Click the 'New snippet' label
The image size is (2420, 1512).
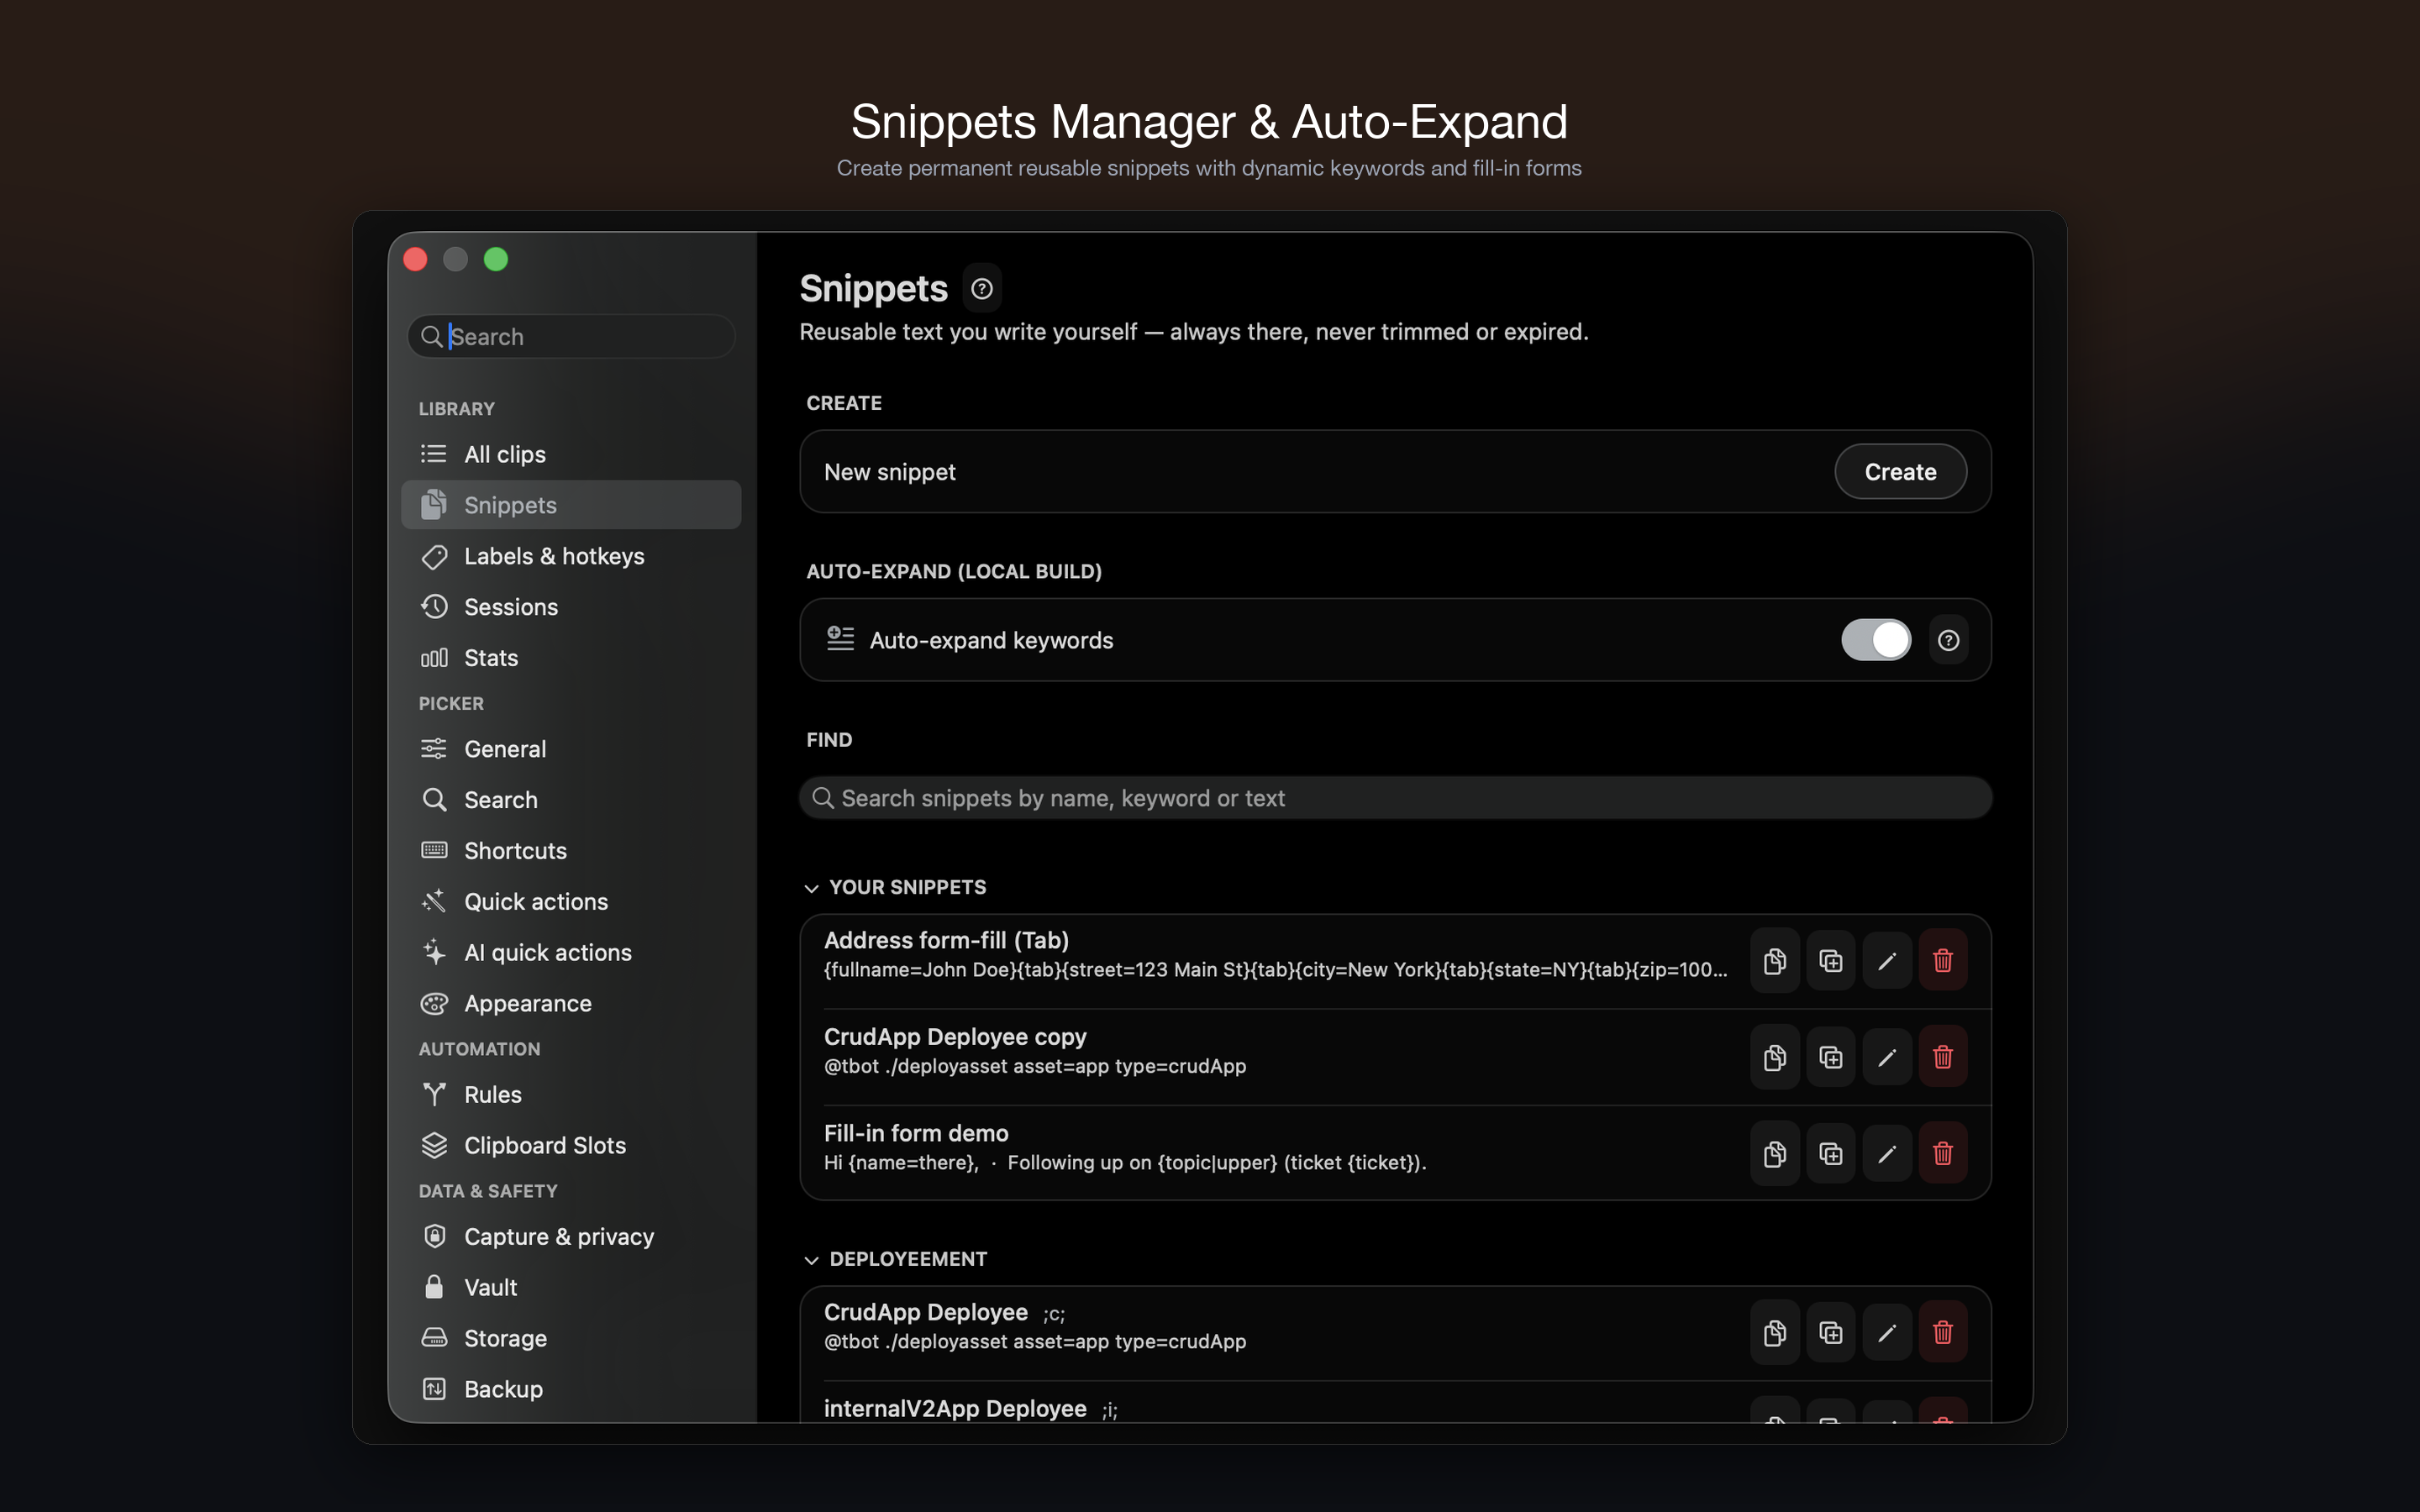(x=890, y=472)
